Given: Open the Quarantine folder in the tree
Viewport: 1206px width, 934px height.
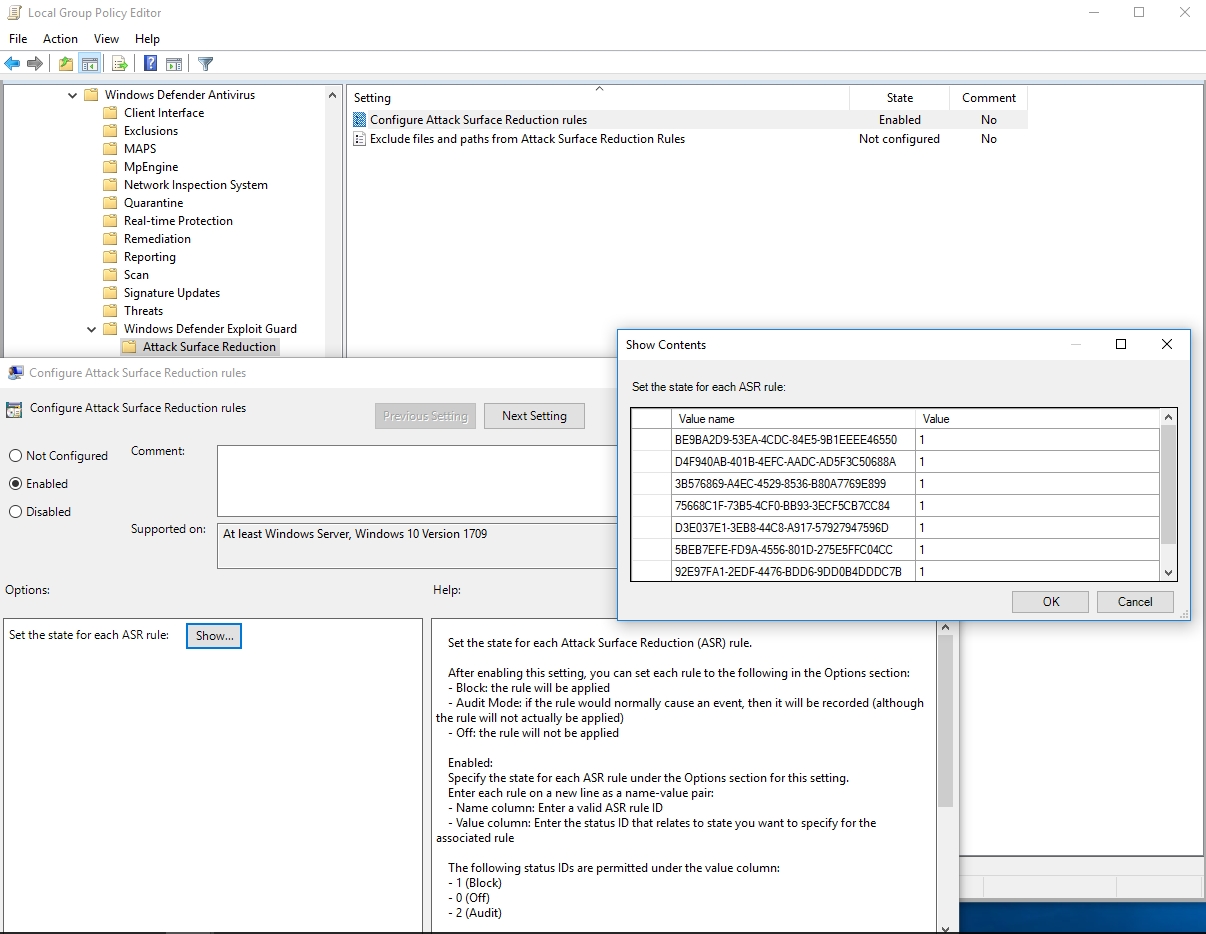Looking at the screenshot, I should point(153,203).
